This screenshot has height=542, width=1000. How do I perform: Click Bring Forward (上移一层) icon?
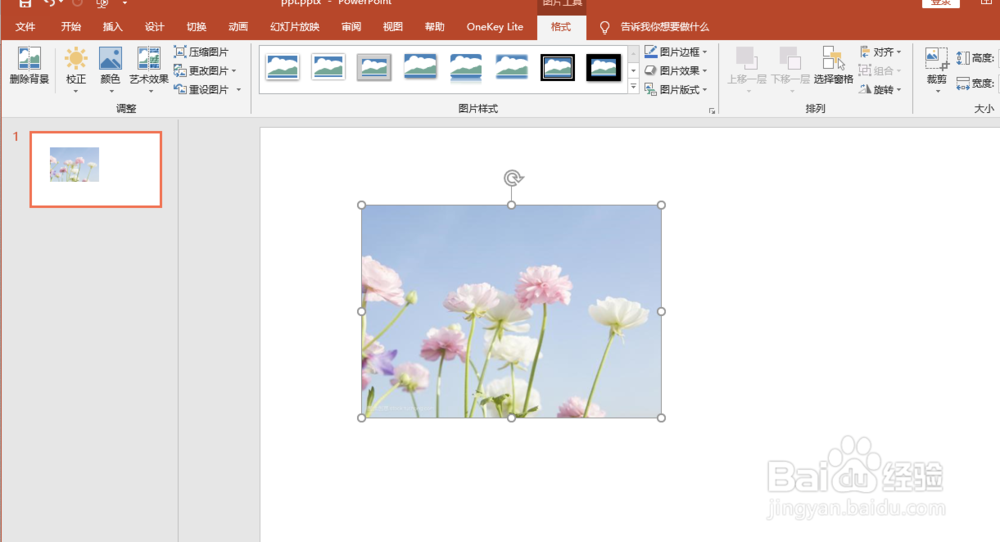coord(747,59)
